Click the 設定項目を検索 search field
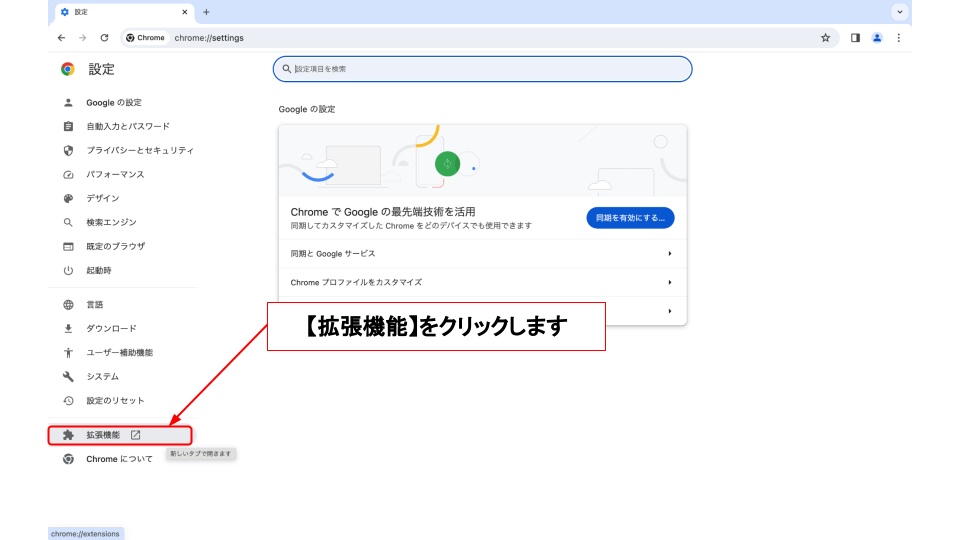Image resolution: width=960 pixels, height=540 pixels. tap(482, 69)
